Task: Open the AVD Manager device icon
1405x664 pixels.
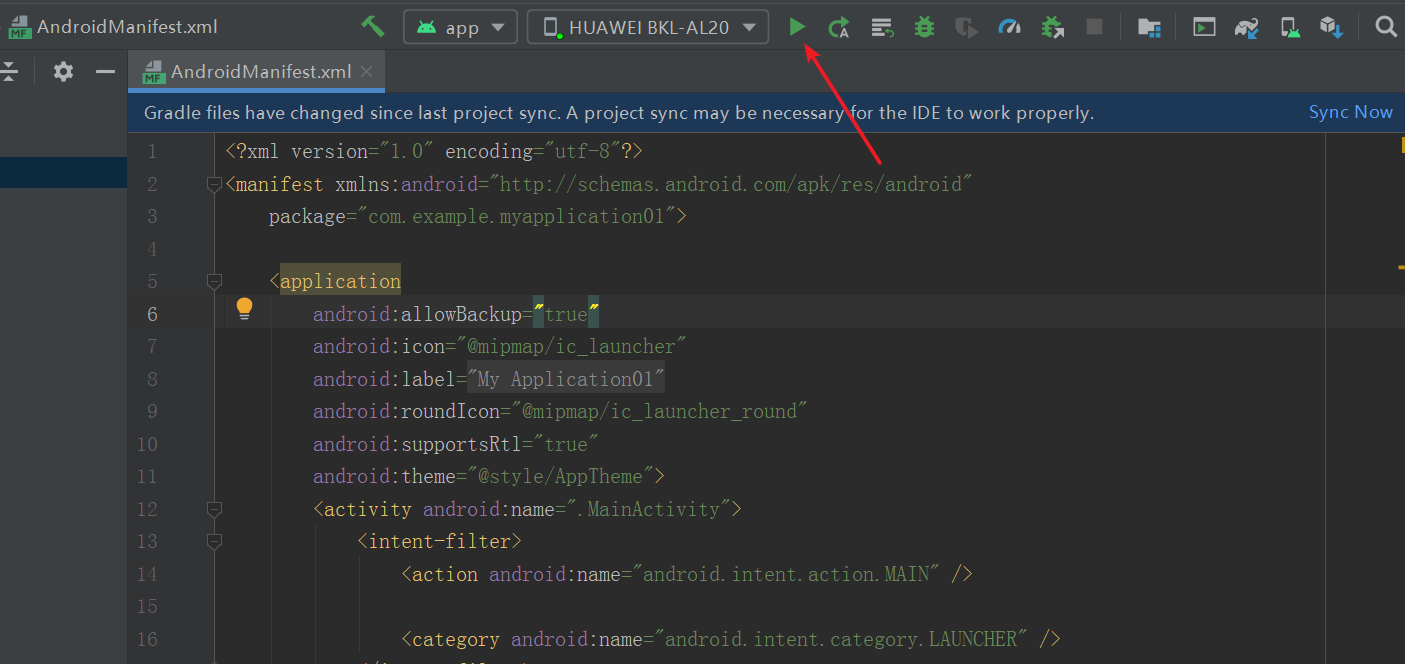Action: tap(1291, 27)
